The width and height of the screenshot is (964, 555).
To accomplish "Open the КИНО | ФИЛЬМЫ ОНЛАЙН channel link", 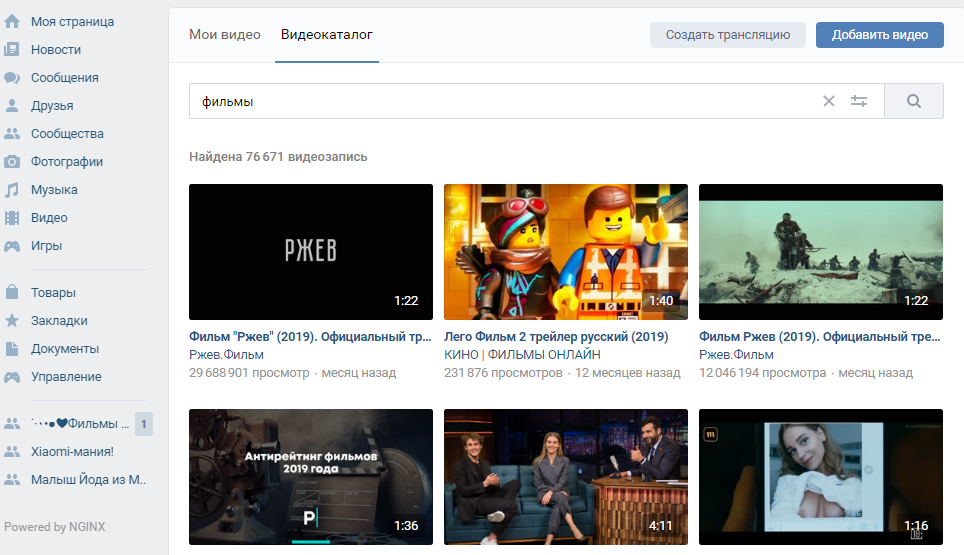I will 522,355.
